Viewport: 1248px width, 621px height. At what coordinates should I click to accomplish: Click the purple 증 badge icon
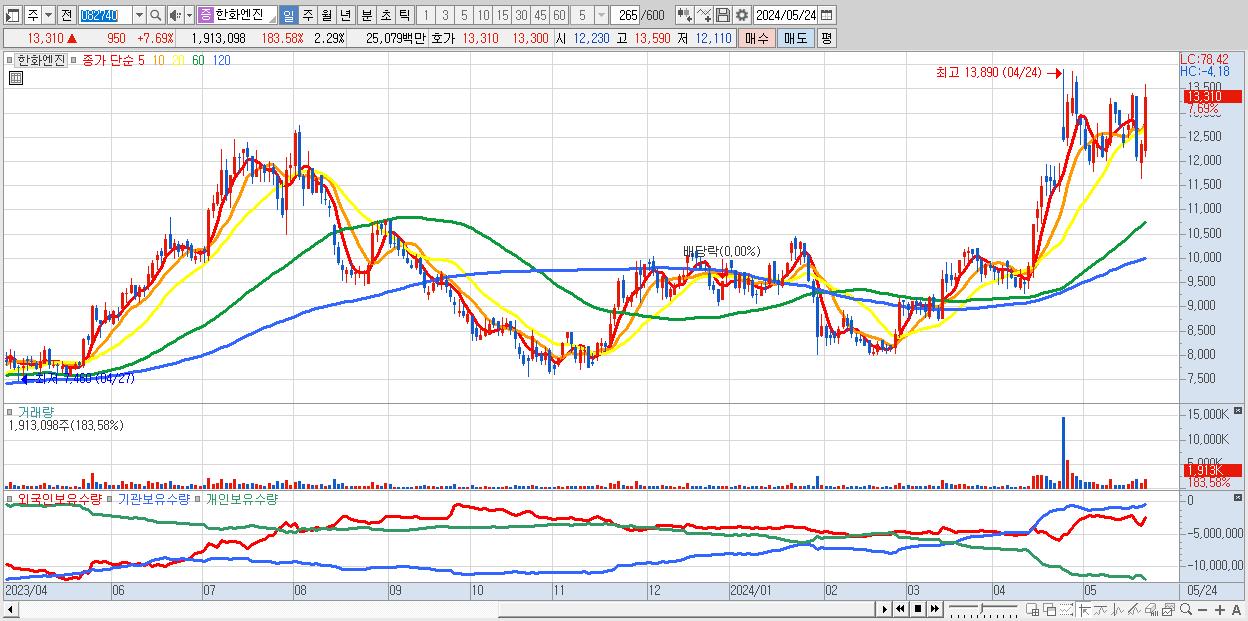(x=206, y=15)
